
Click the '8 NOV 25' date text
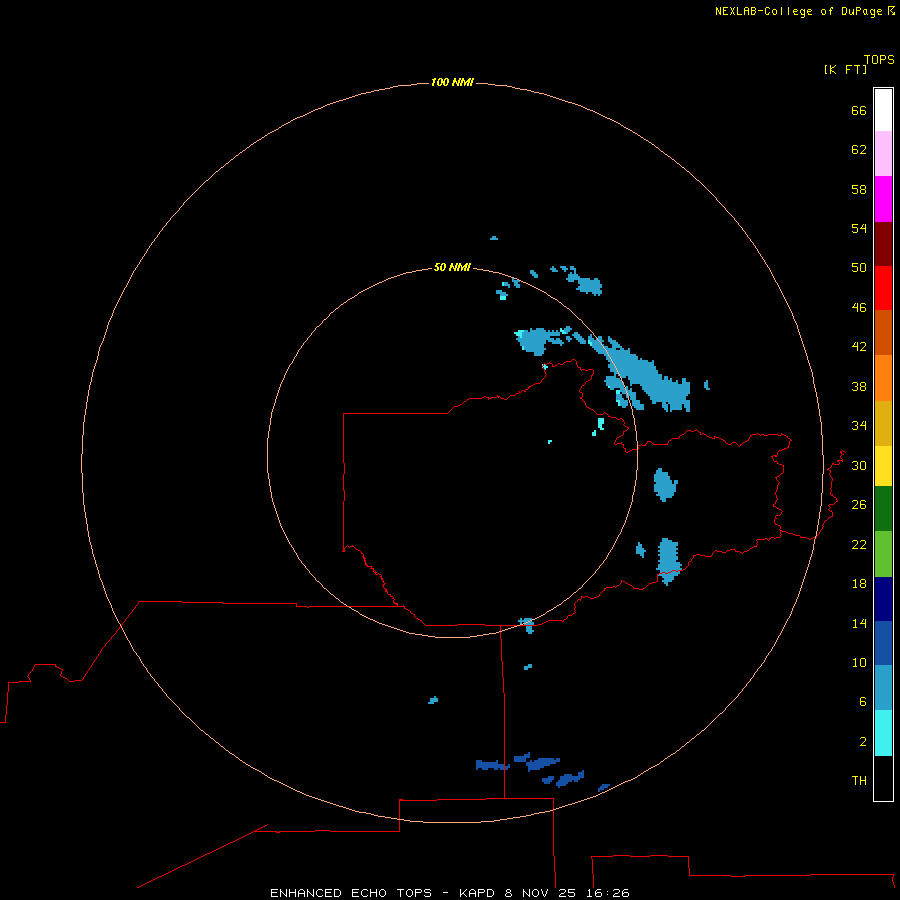click(x=541, y=893)
